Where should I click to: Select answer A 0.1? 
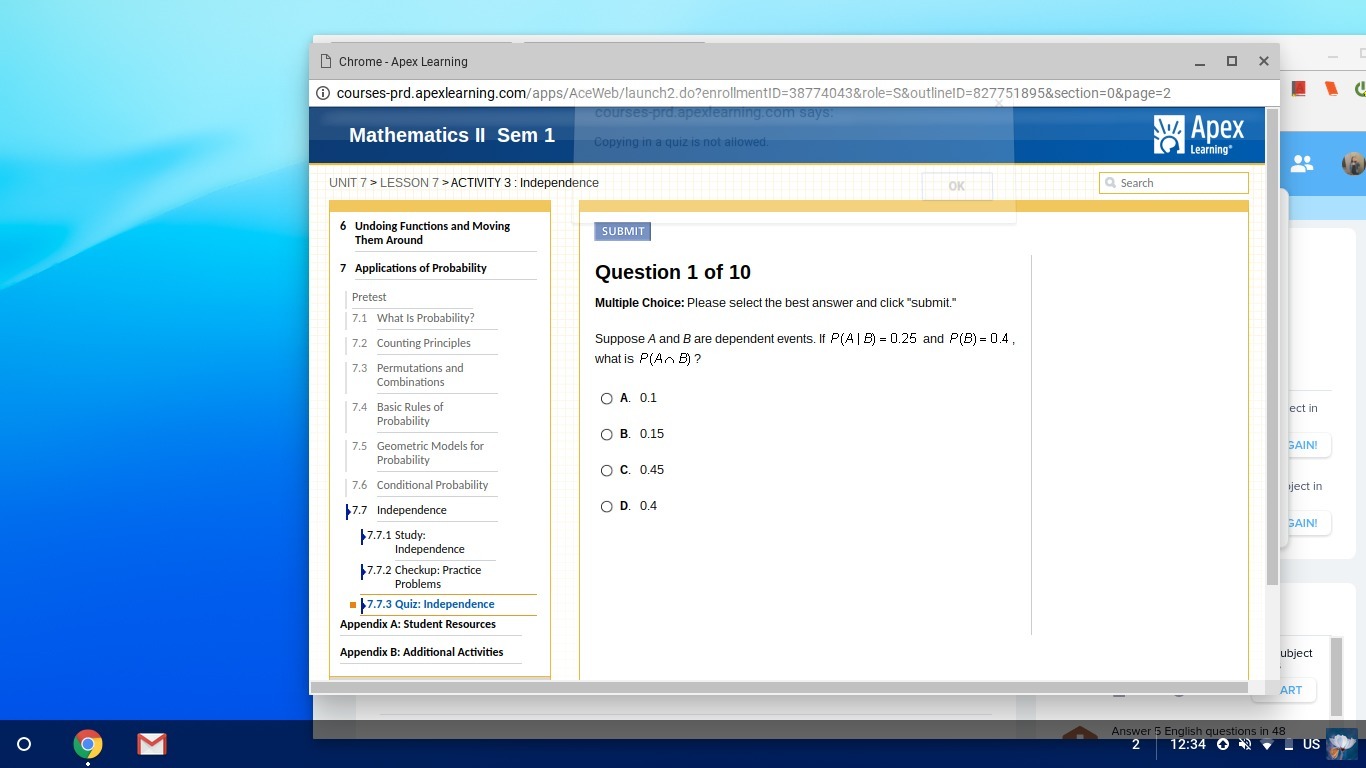(x=606, y=398)
